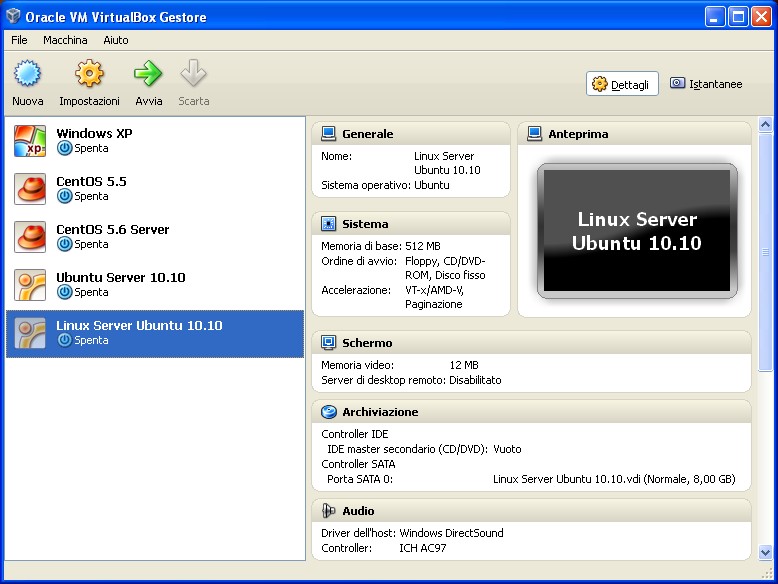Switch to Istantanee snapshots view
This screenshot has height=584, width=778.
coord(706,84)
